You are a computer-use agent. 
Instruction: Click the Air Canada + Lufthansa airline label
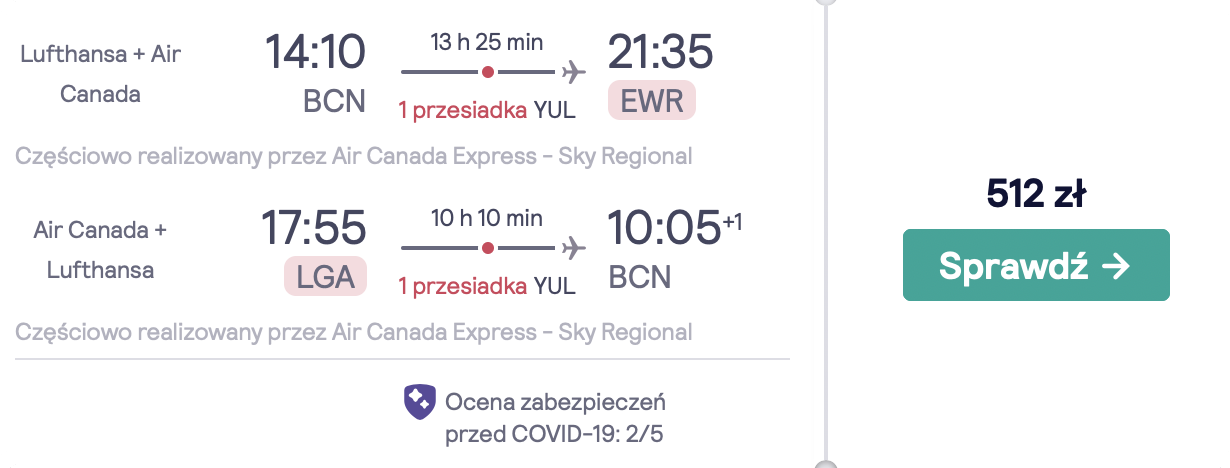pos(100,250)
